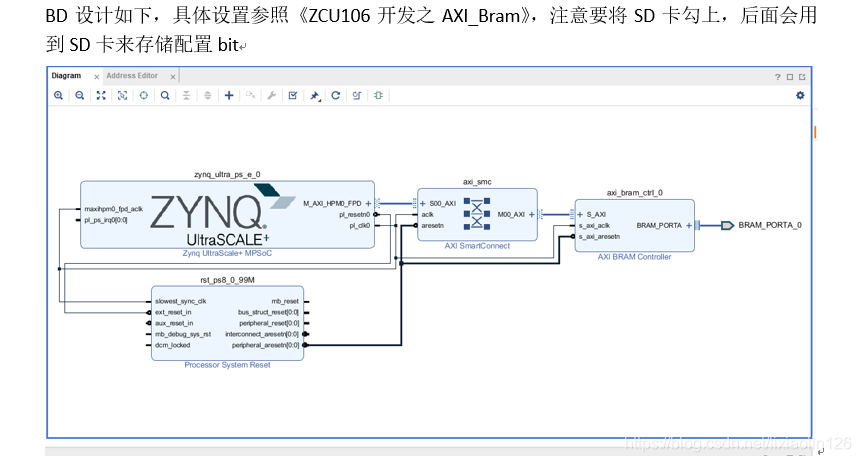Expand the S_AXI interface plus
The width and height of the screenshot is (861, 462).
click(580, 214)
